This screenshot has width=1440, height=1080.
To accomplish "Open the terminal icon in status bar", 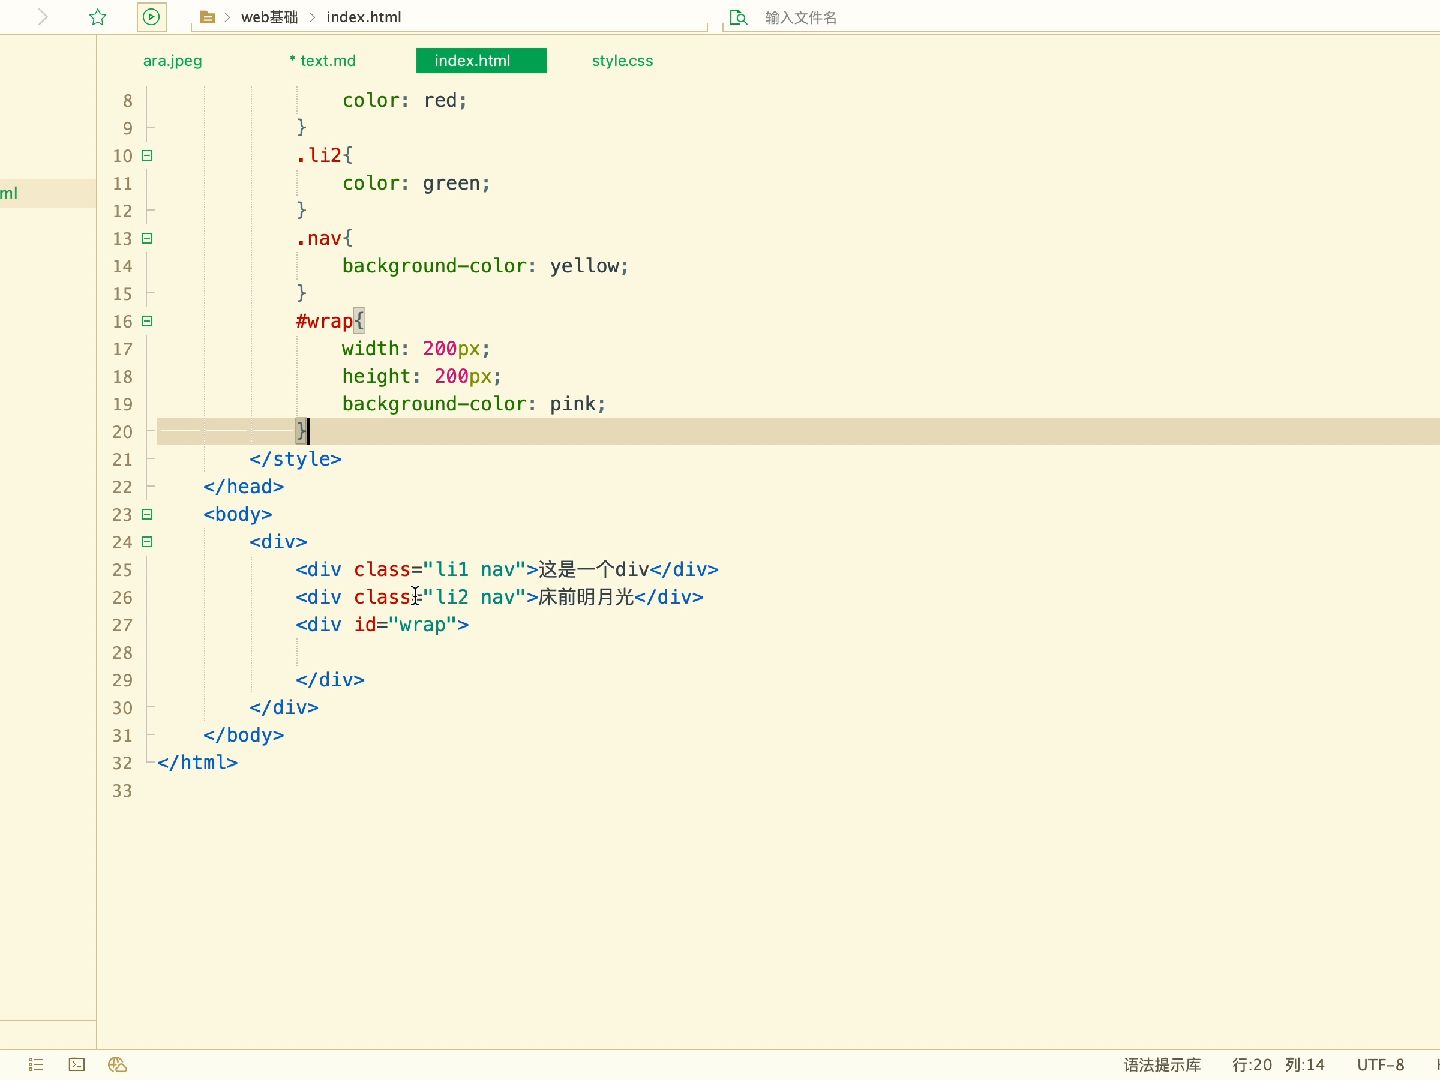I will tap(77, 1065).
